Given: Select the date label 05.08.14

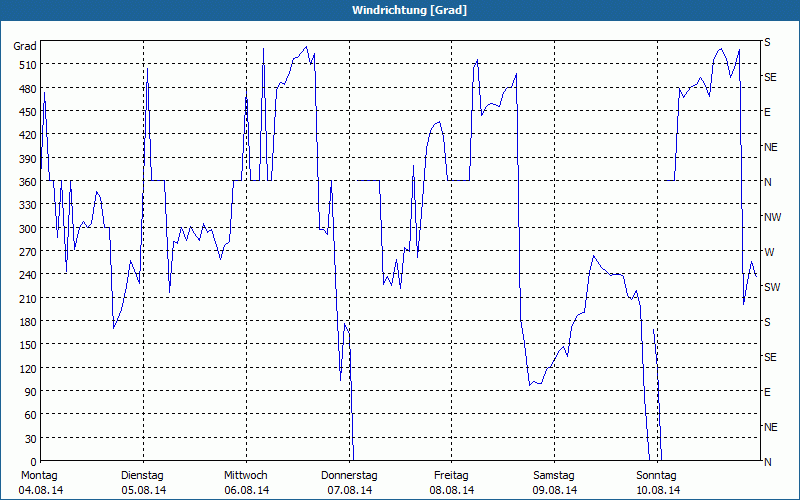Looking at the screenshot, I should tap(143, 490).
